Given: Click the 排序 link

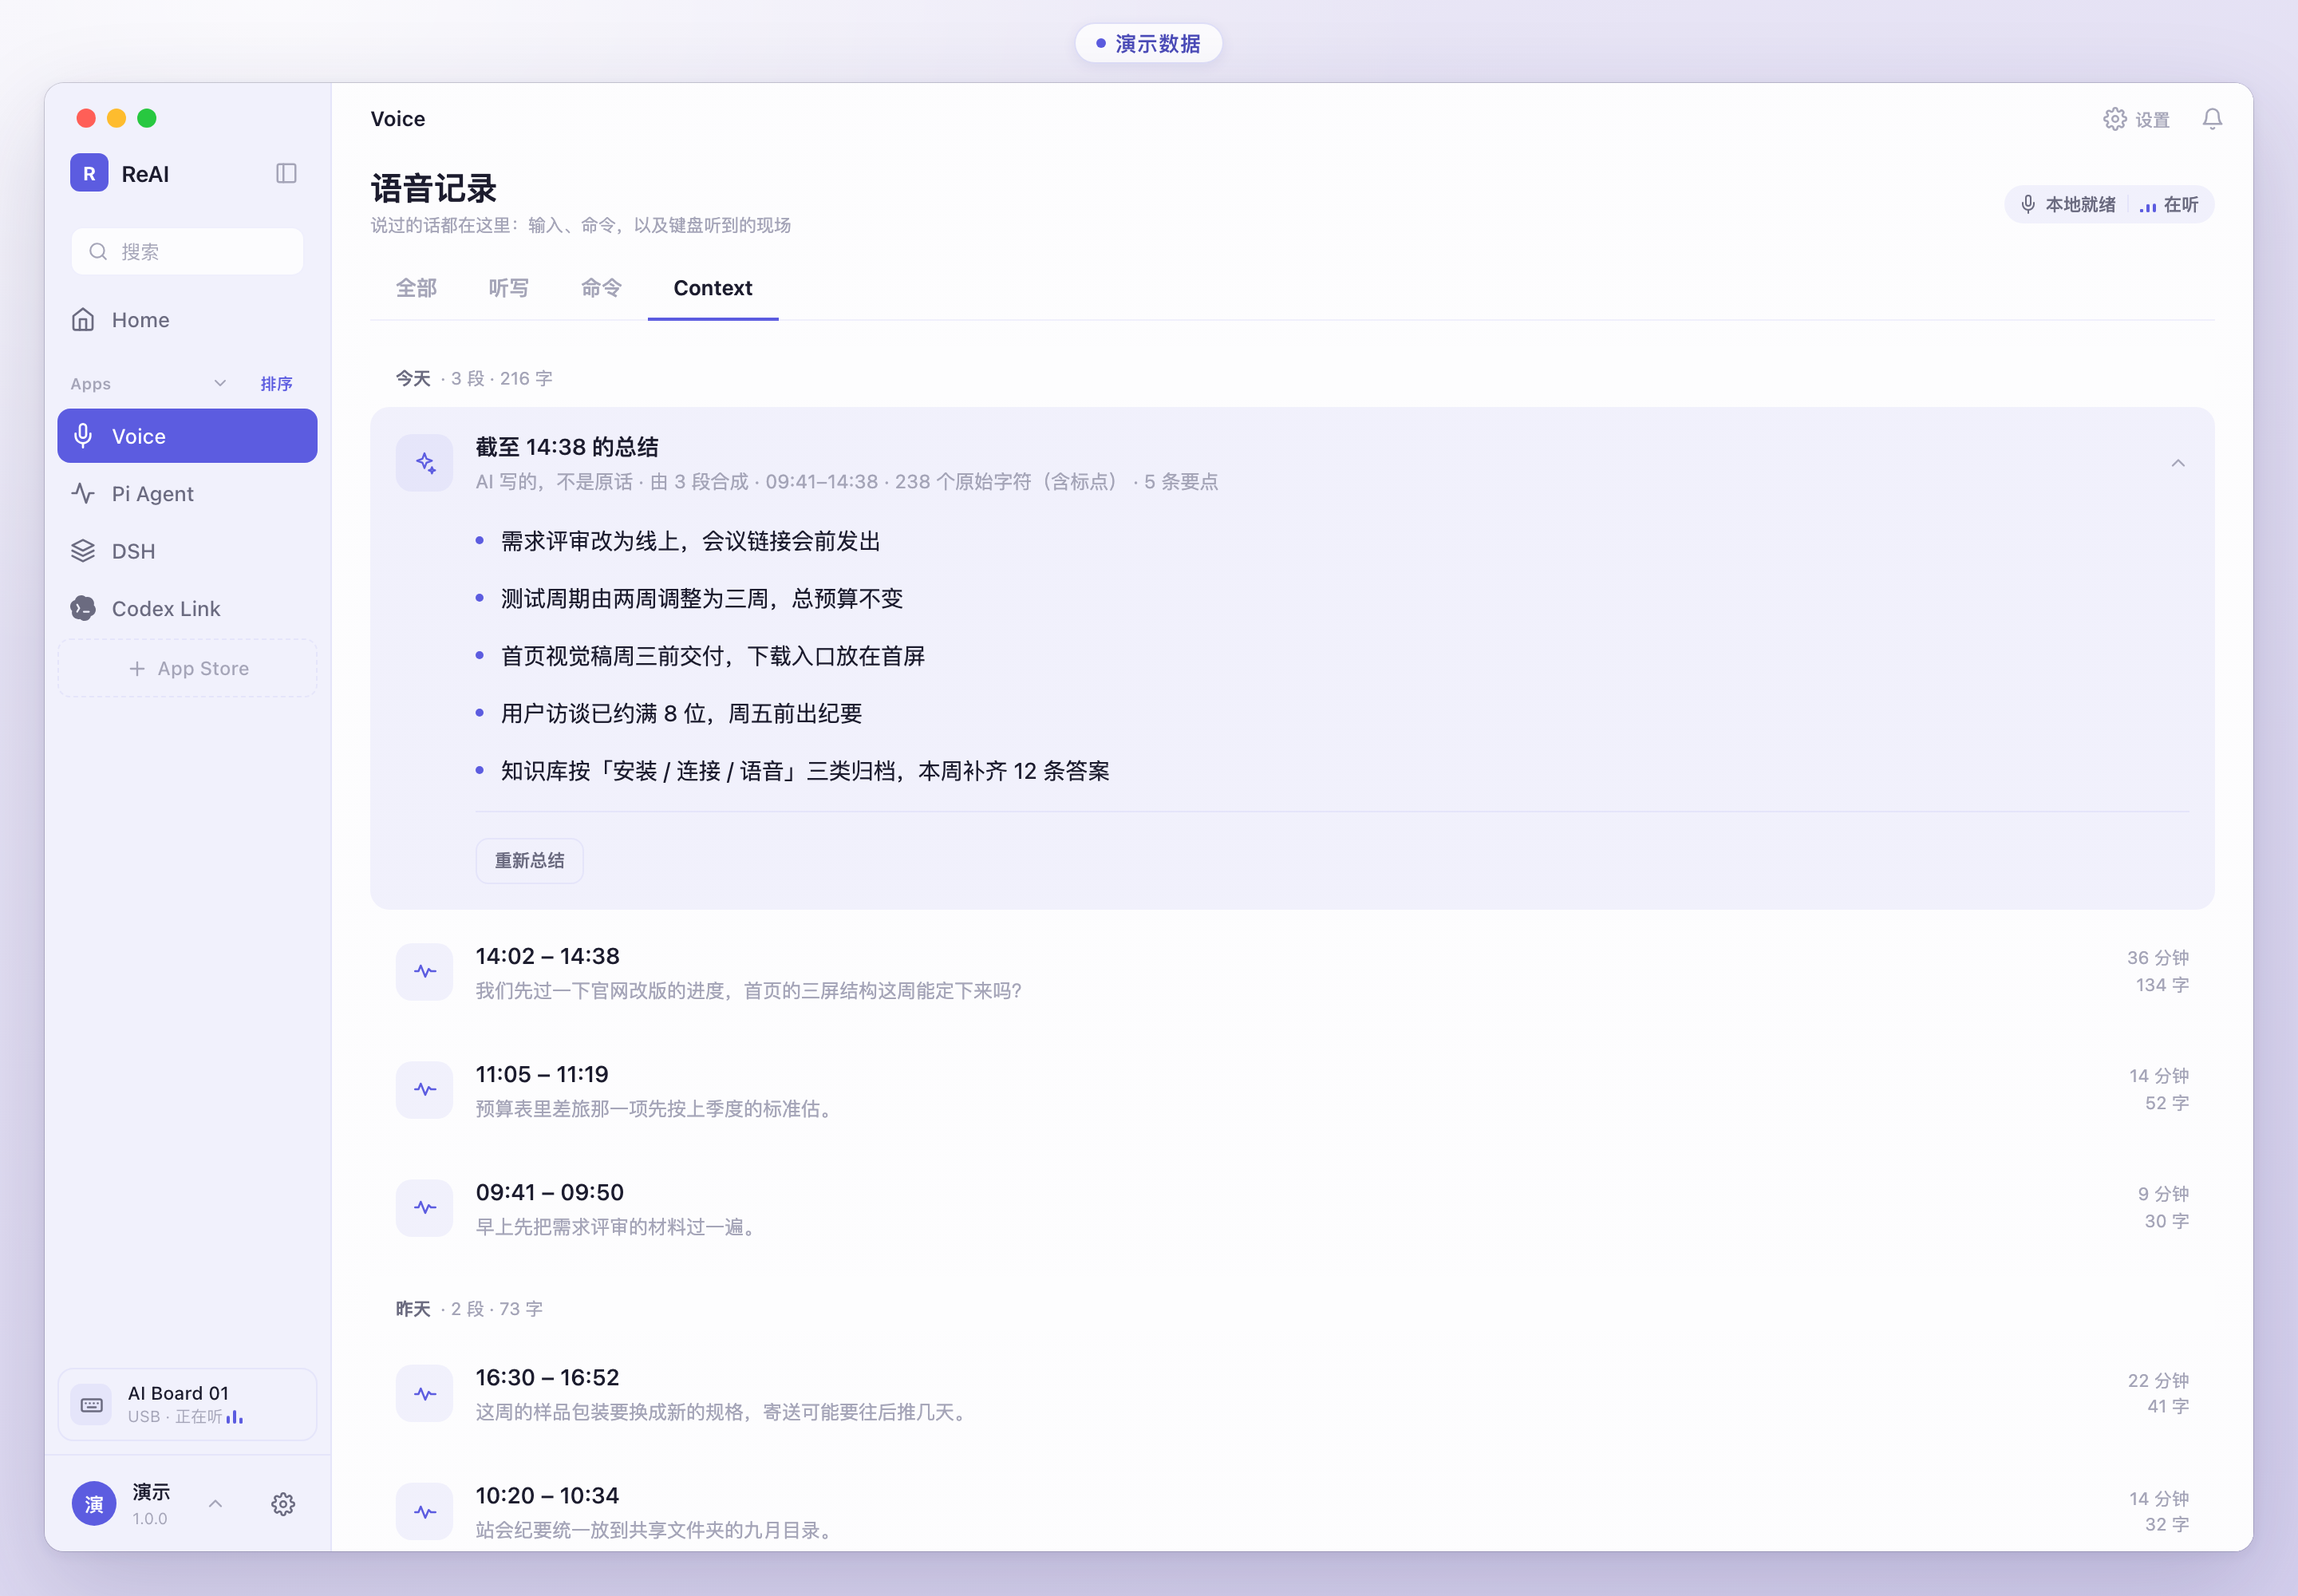Looking at the screenshot, I should click(276, 384).
